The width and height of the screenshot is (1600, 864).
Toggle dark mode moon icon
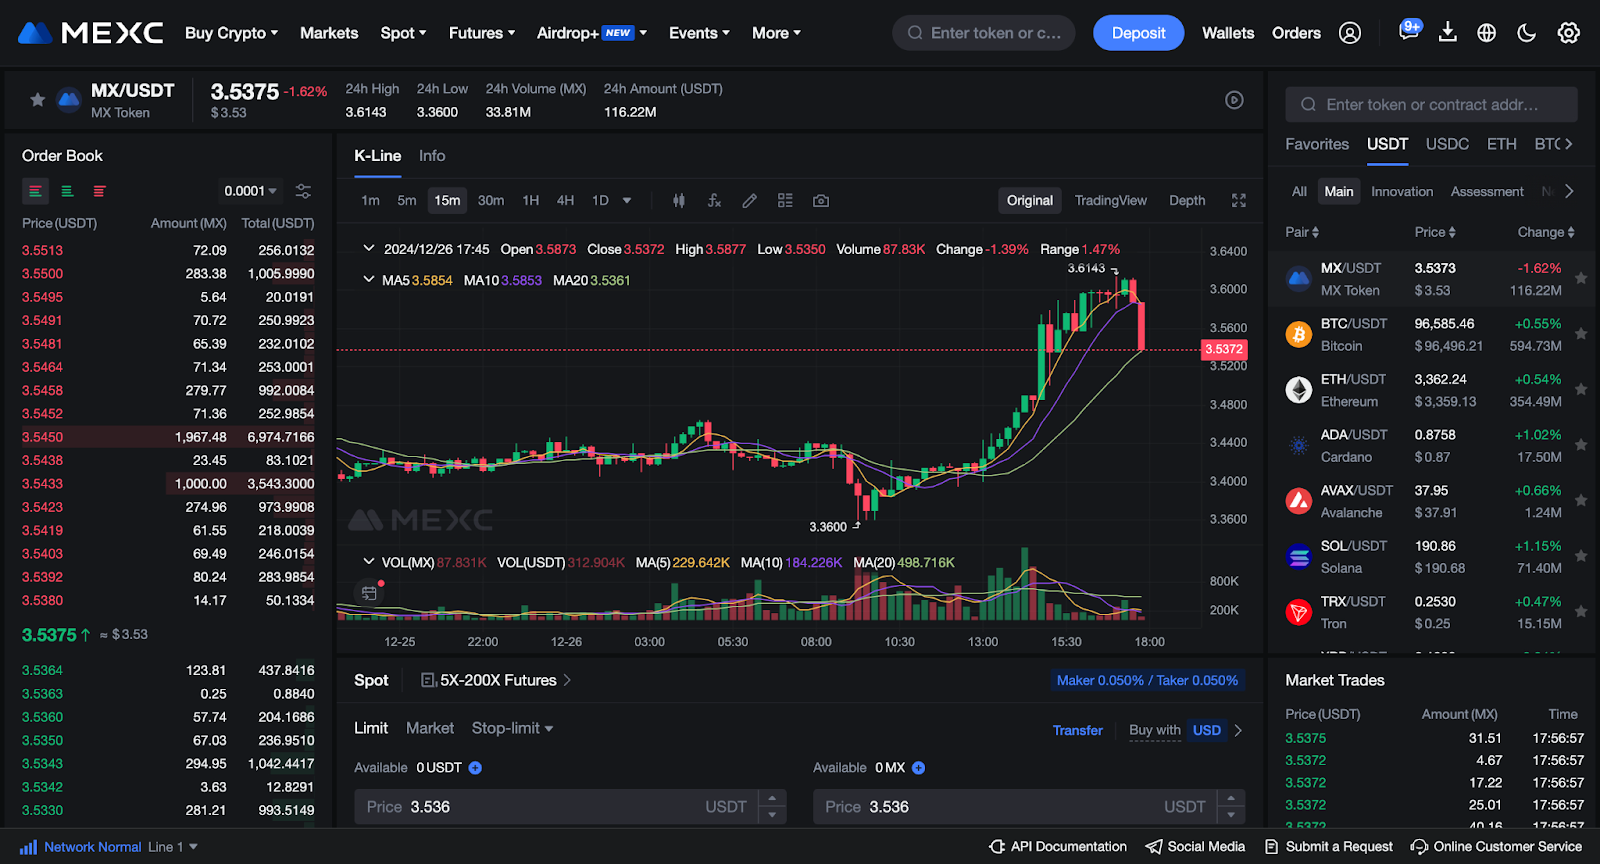(1526, 33)
